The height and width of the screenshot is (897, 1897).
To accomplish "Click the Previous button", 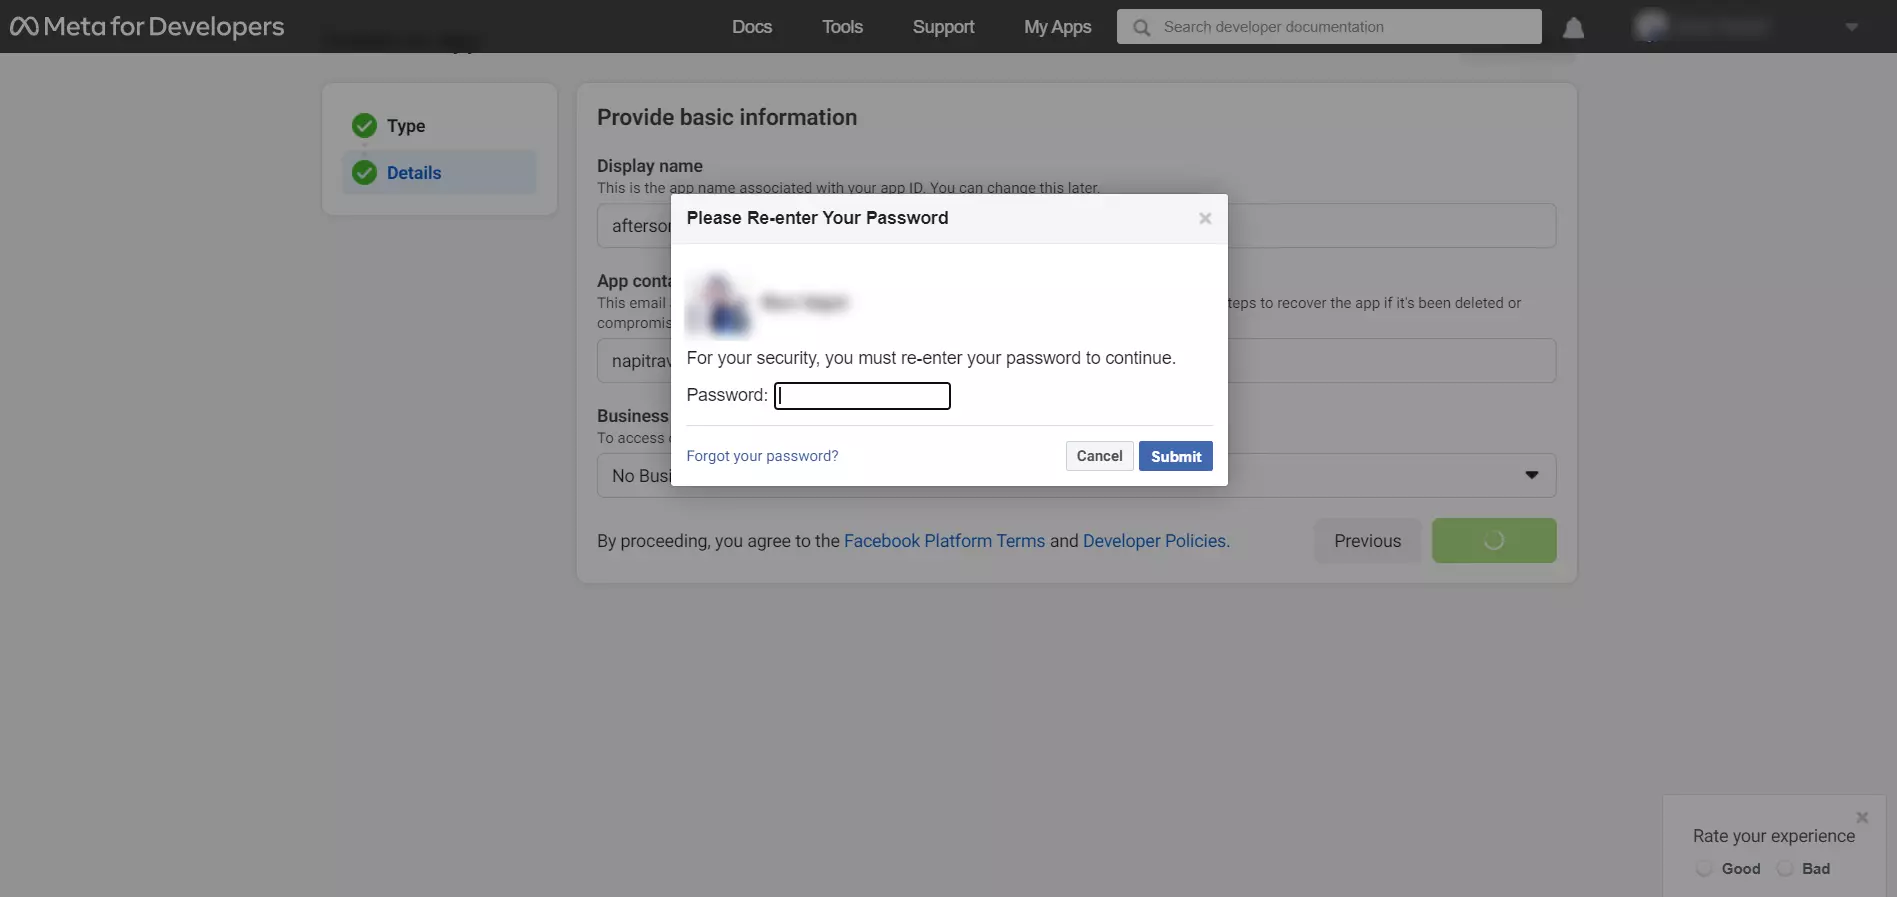I will click(x=1367, y=541).
